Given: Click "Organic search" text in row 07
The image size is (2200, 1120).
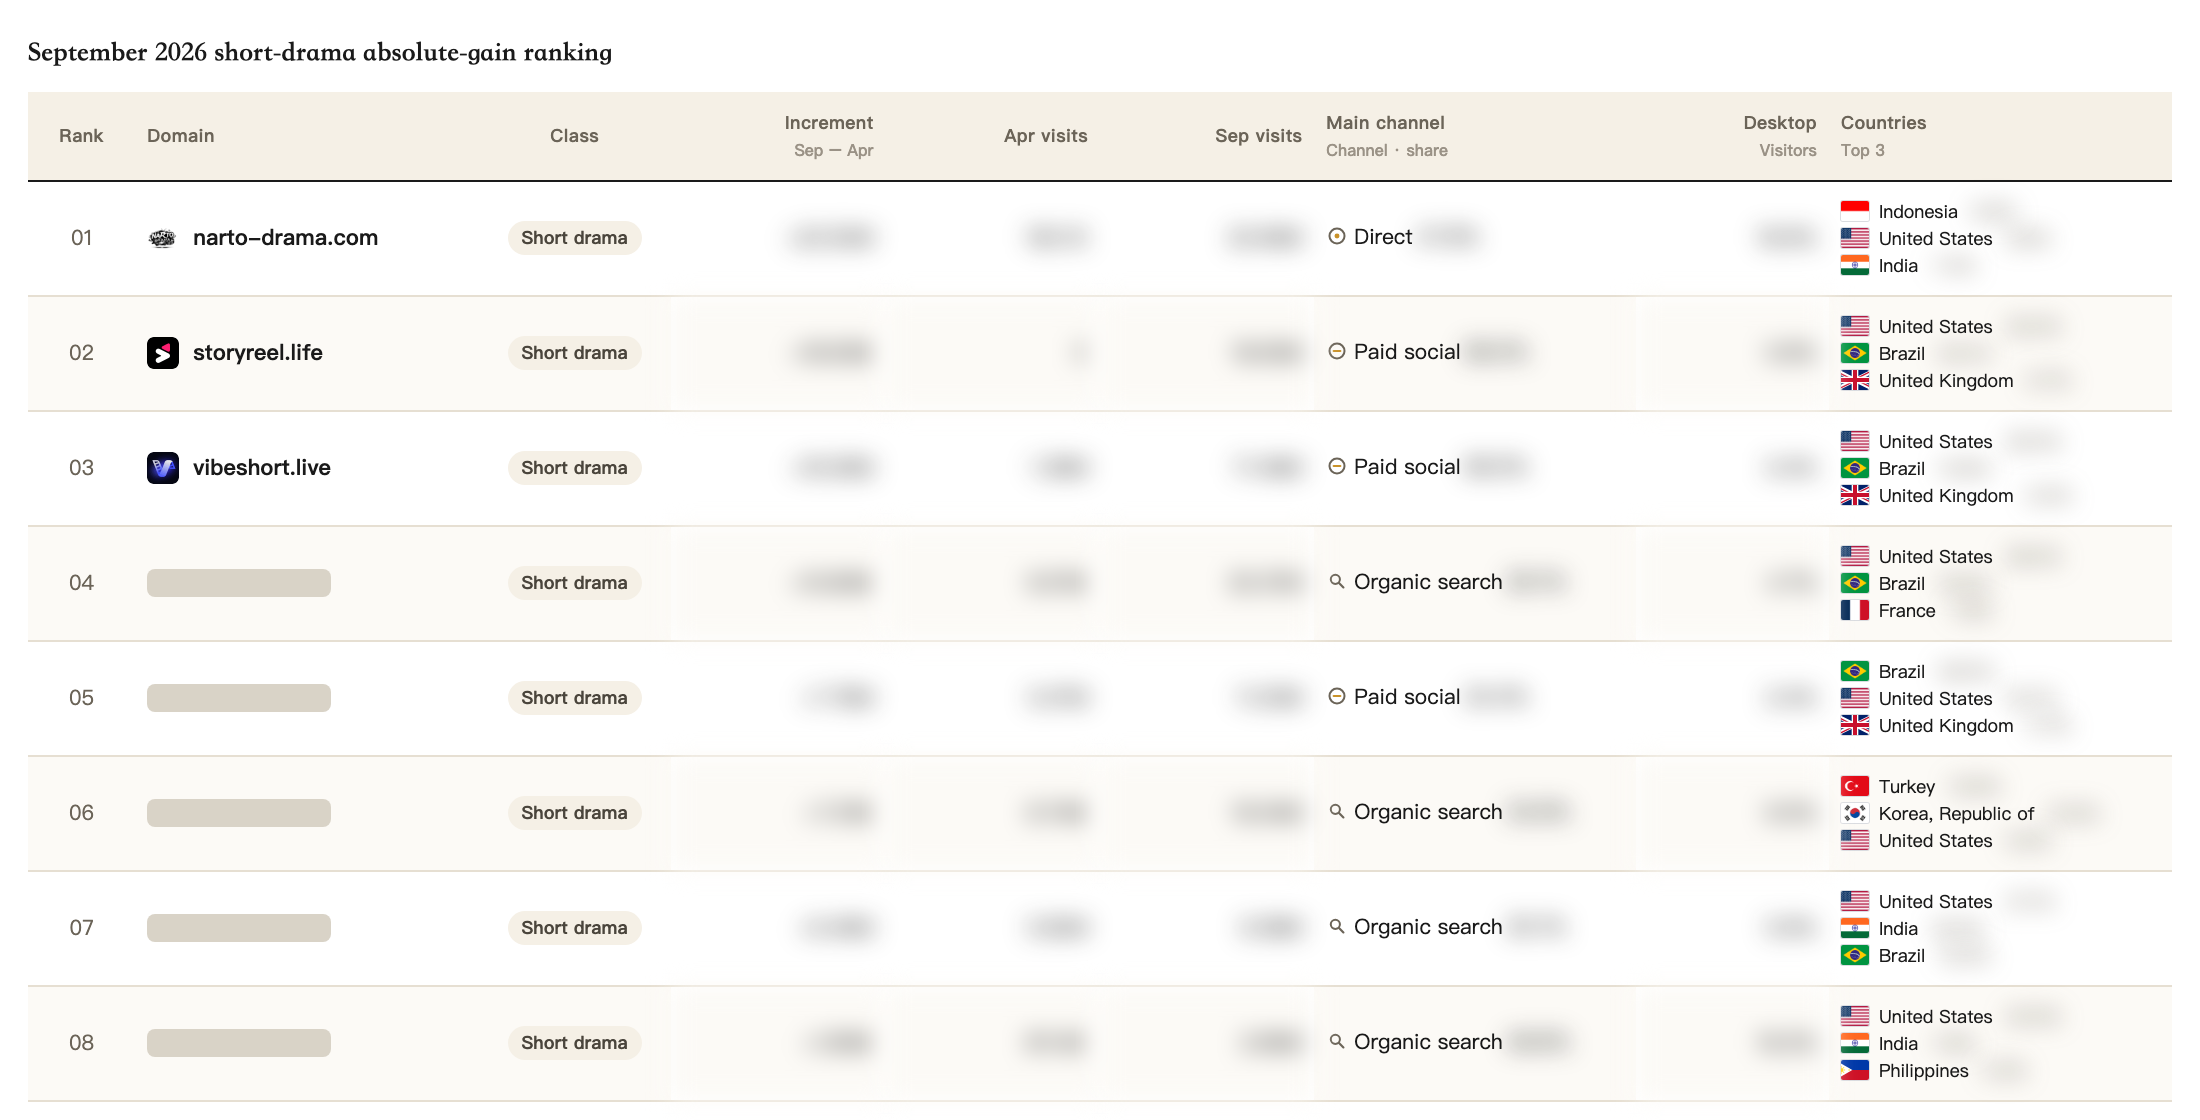Looking at the screenshot, I should 1428,927.
